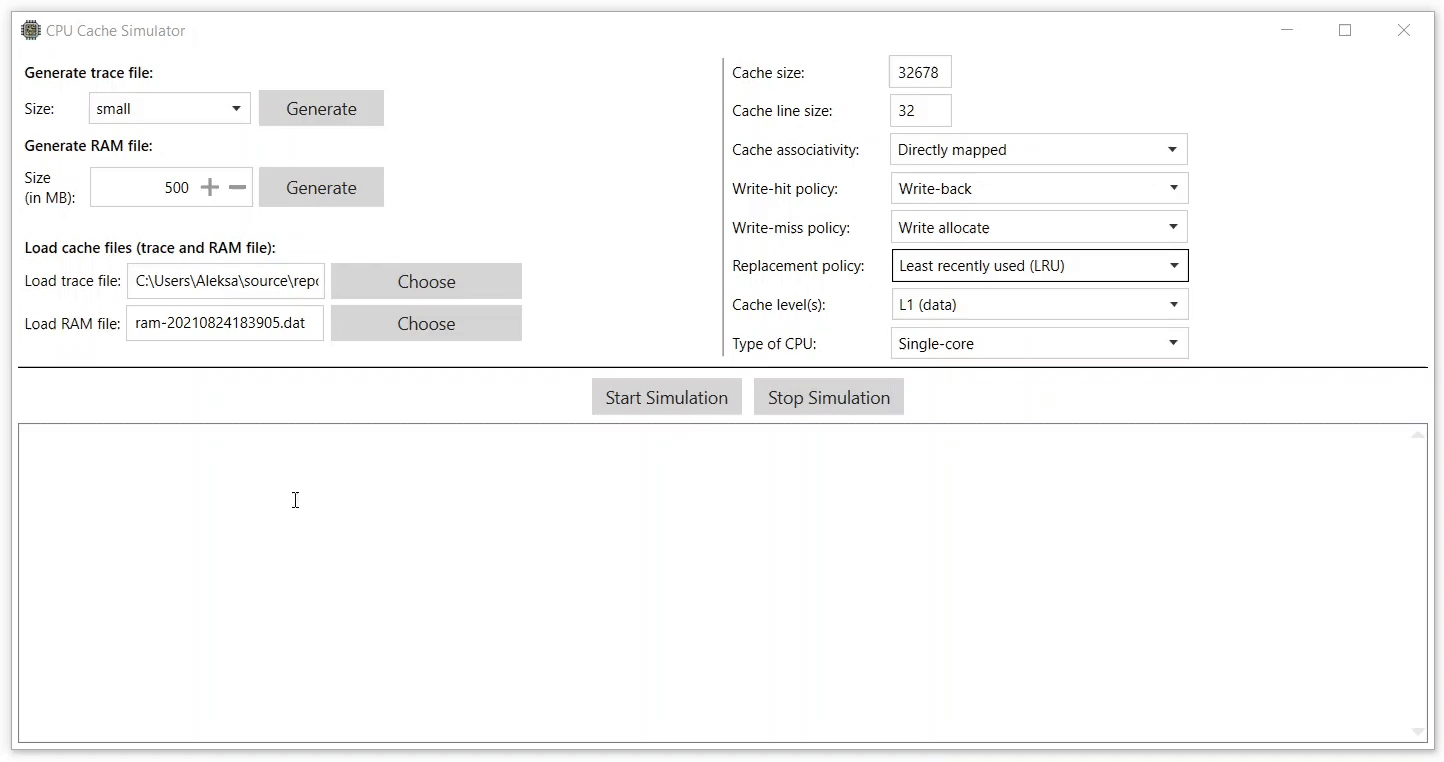The height and width of the screenshot is (762, 1444).
Task: Click the output area scroll-down arrow
Action: (1417, 732)
